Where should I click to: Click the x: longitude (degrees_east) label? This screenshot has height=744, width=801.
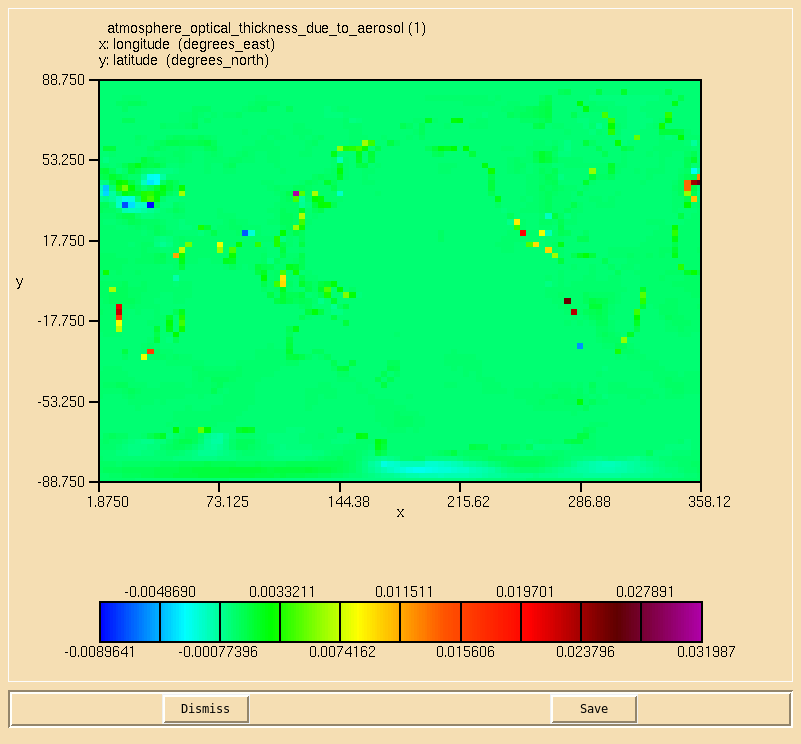187,44
